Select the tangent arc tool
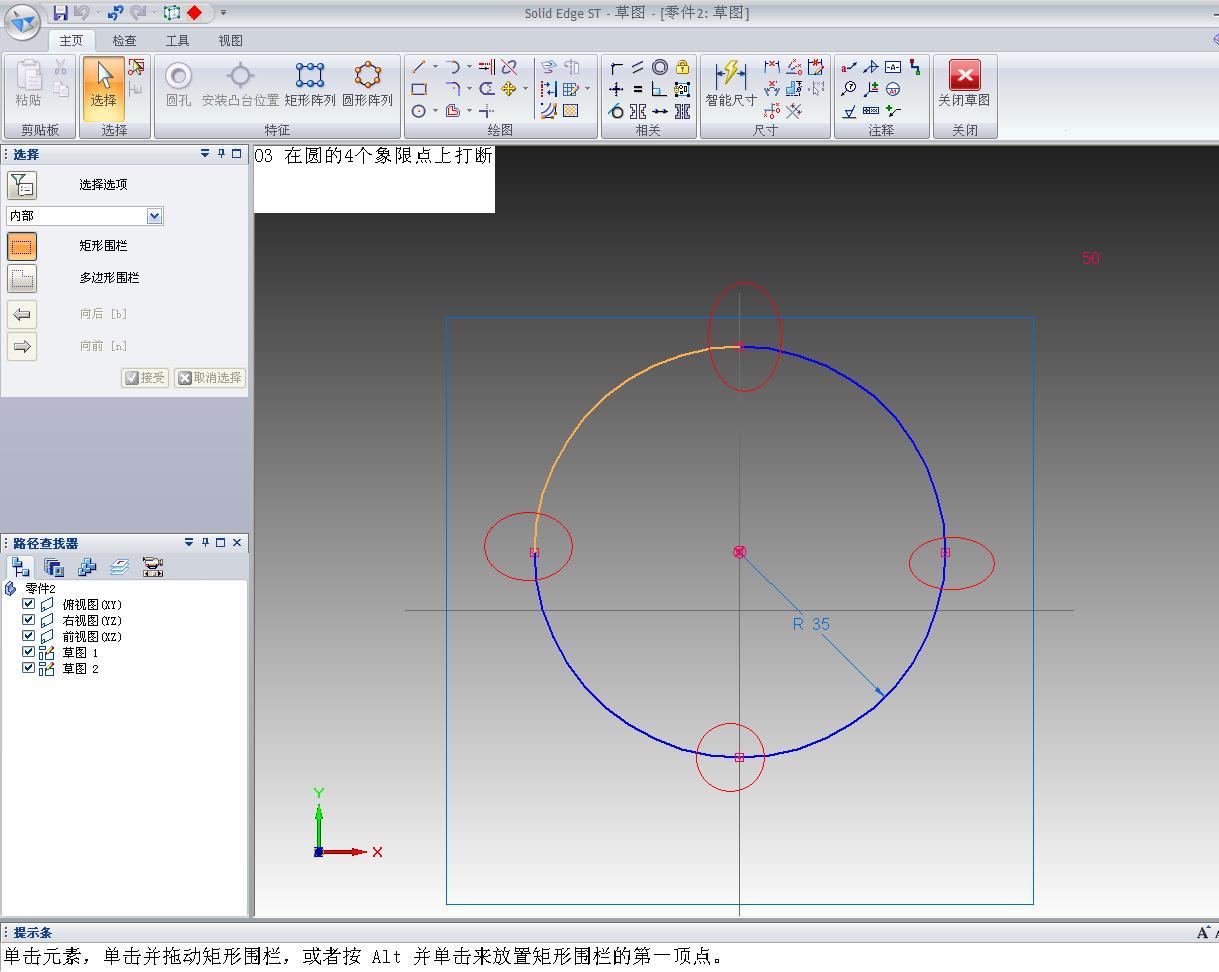This screenshot has width=1219, height=972. [453, 67]
